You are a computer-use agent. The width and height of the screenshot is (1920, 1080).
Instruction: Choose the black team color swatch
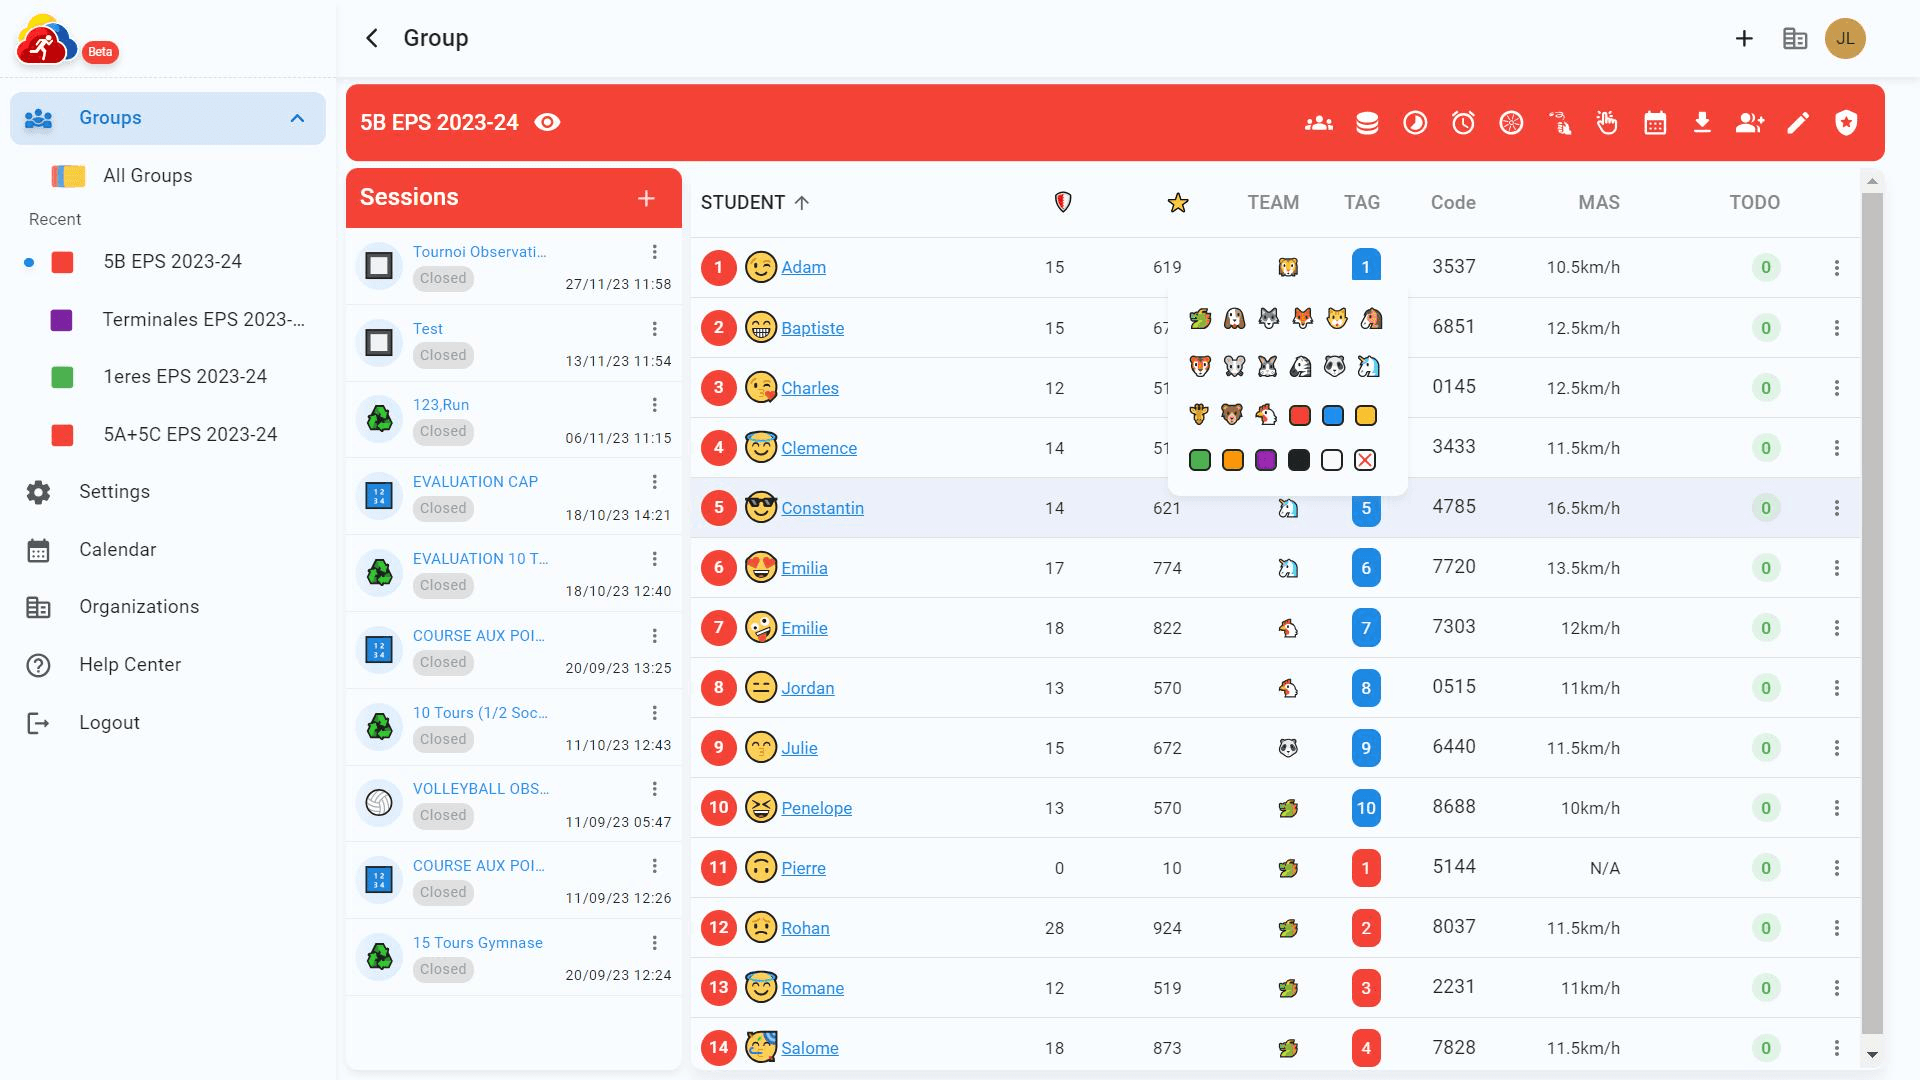pos(1299,460)
